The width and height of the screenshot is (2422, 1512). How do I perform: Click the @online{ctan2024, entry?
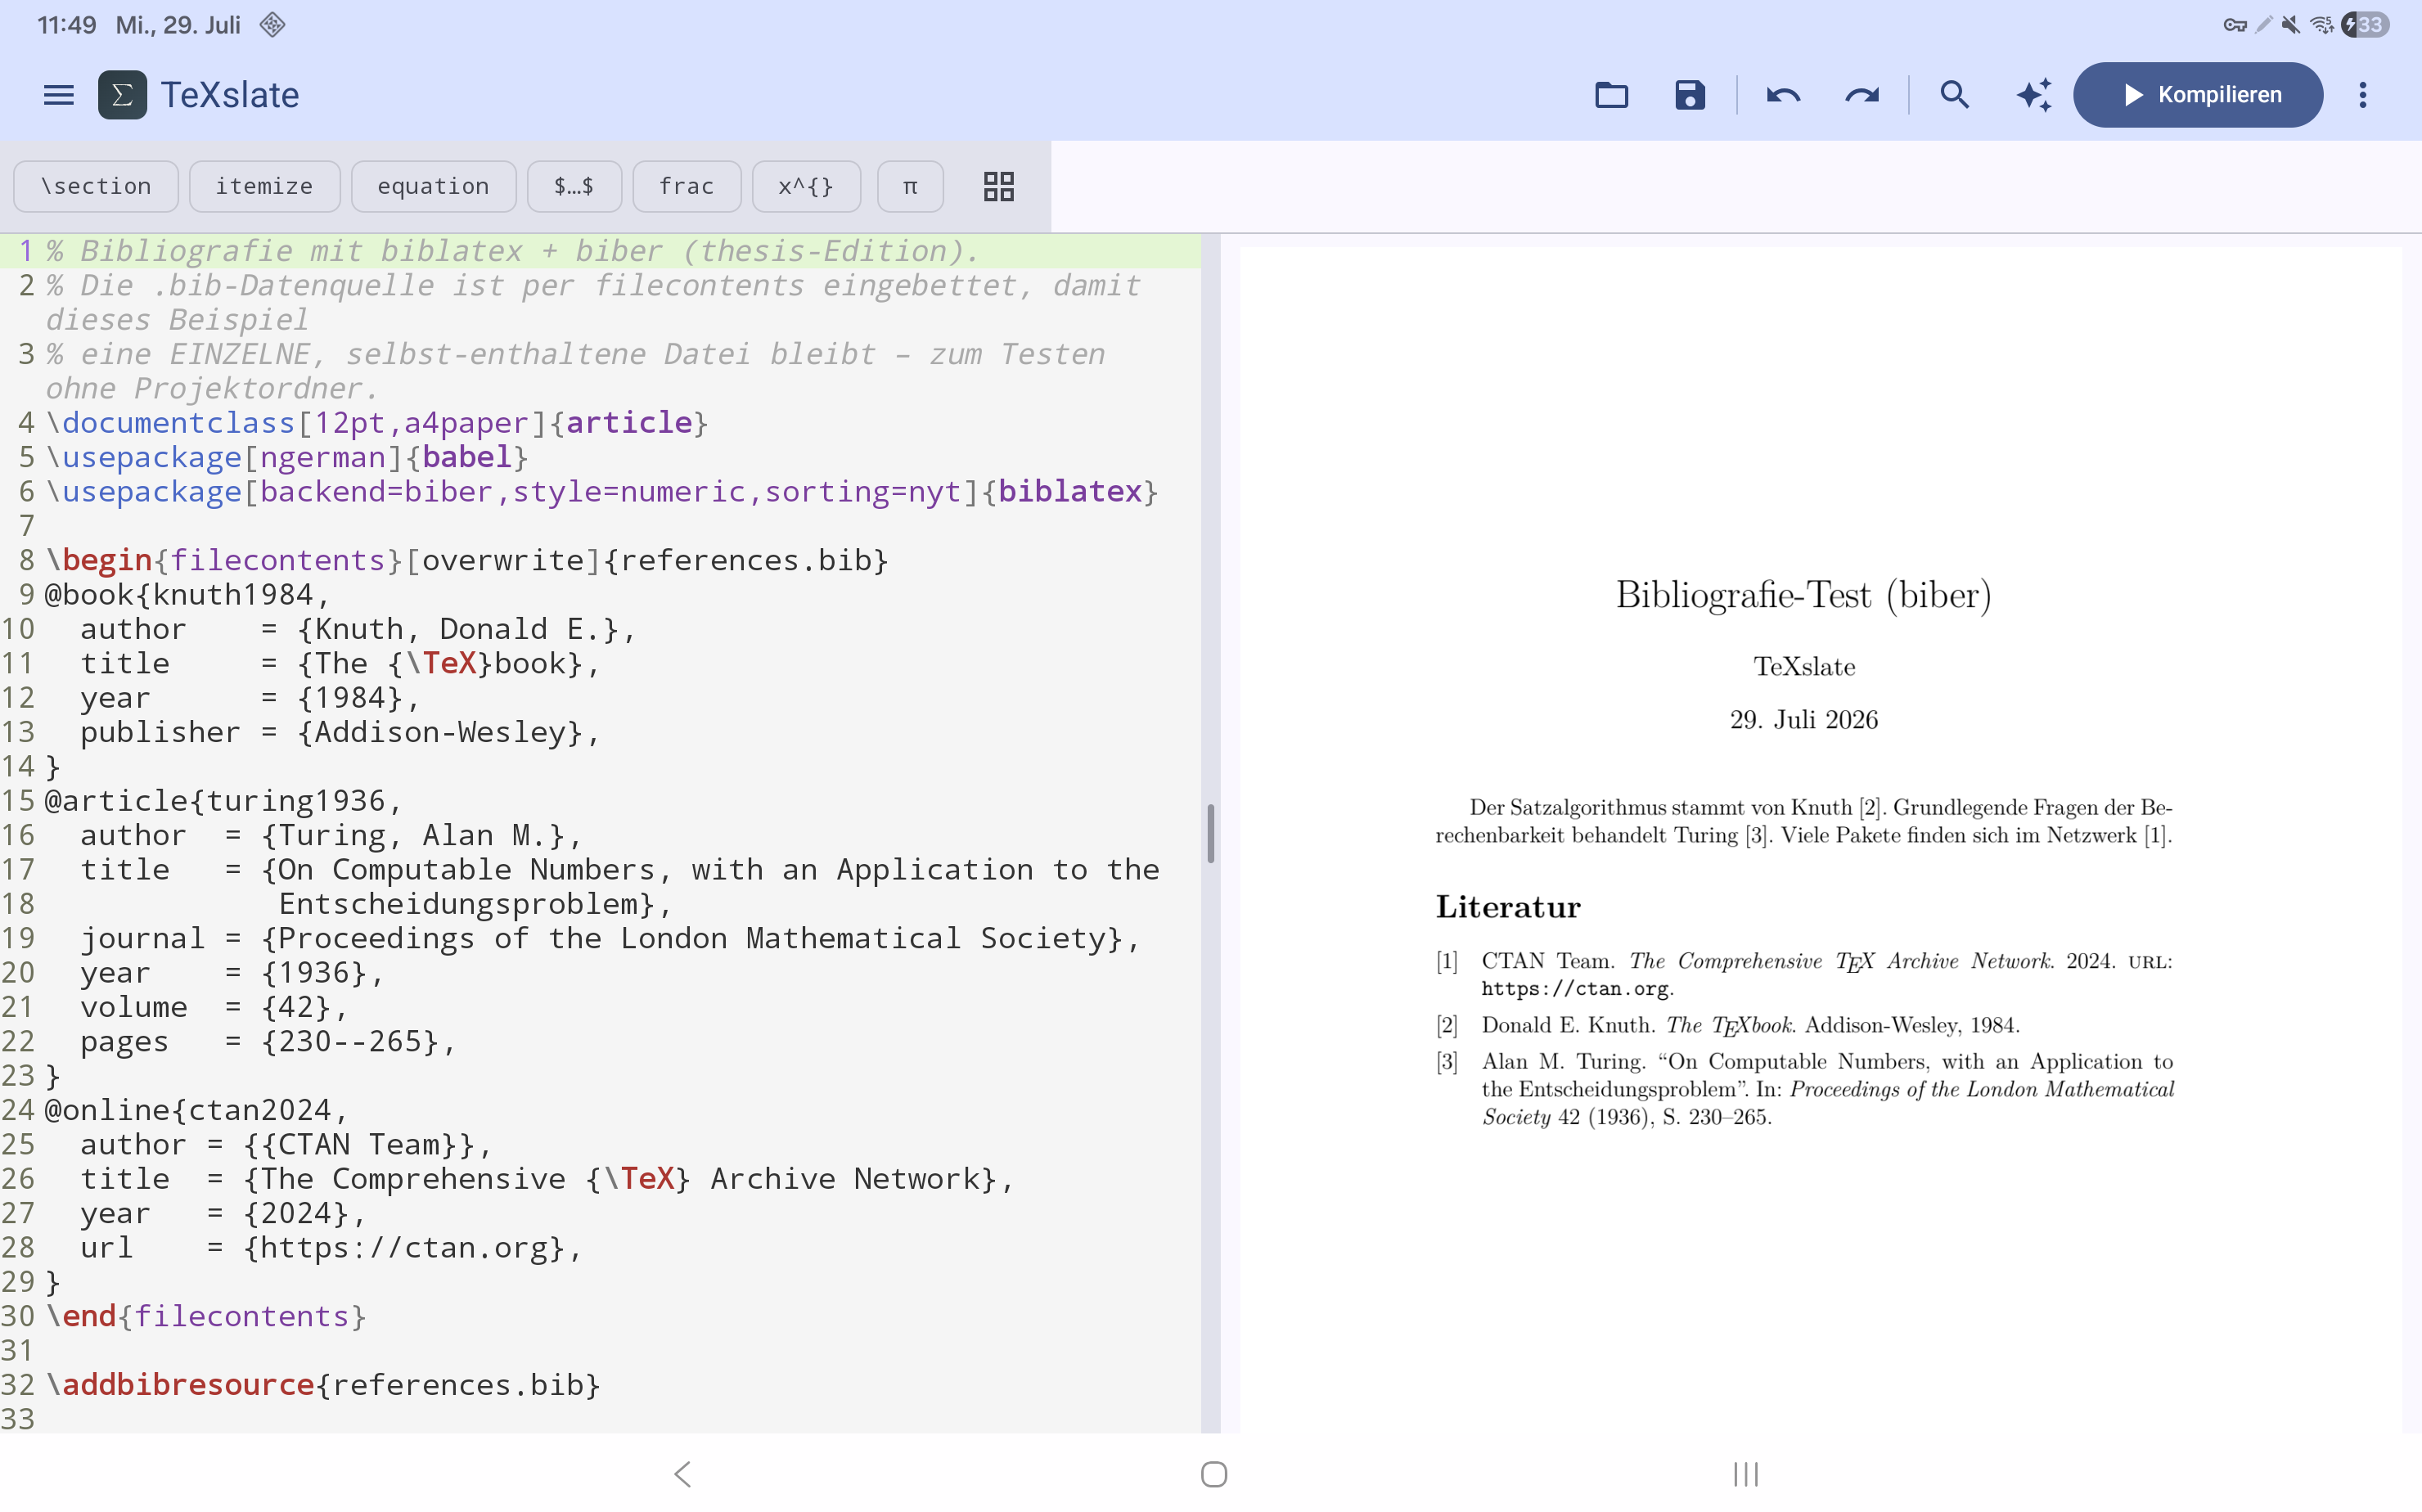coord(196,1110)
